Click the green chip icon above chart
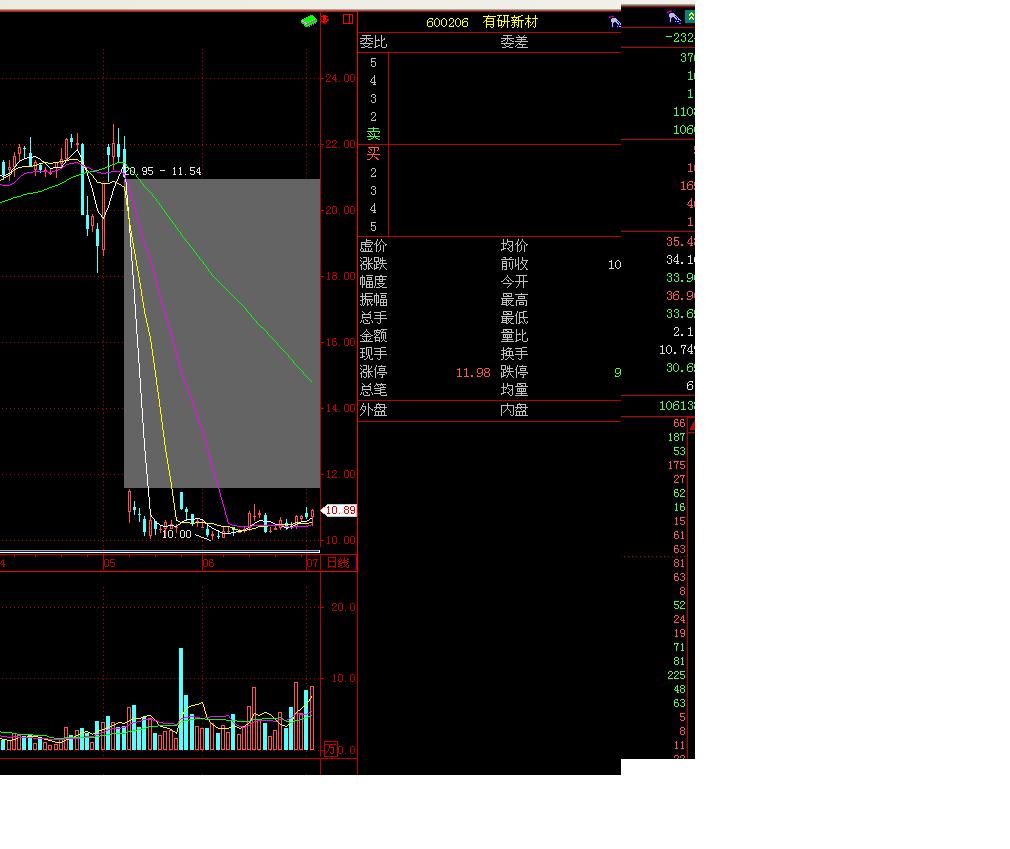Screen dimensions: 1010x849 pyautogui.click(x=310, y=20)
